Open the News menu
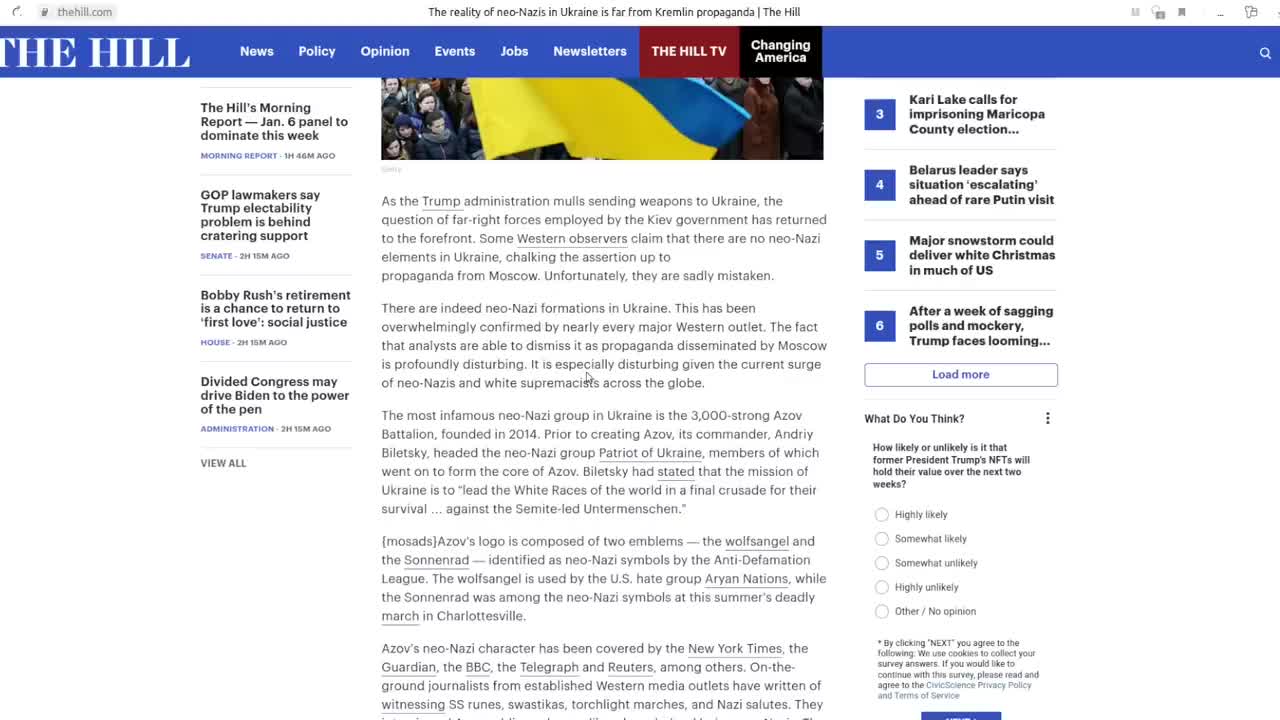Viewport: 1280px width, 720px height. (x=257, y=51)
